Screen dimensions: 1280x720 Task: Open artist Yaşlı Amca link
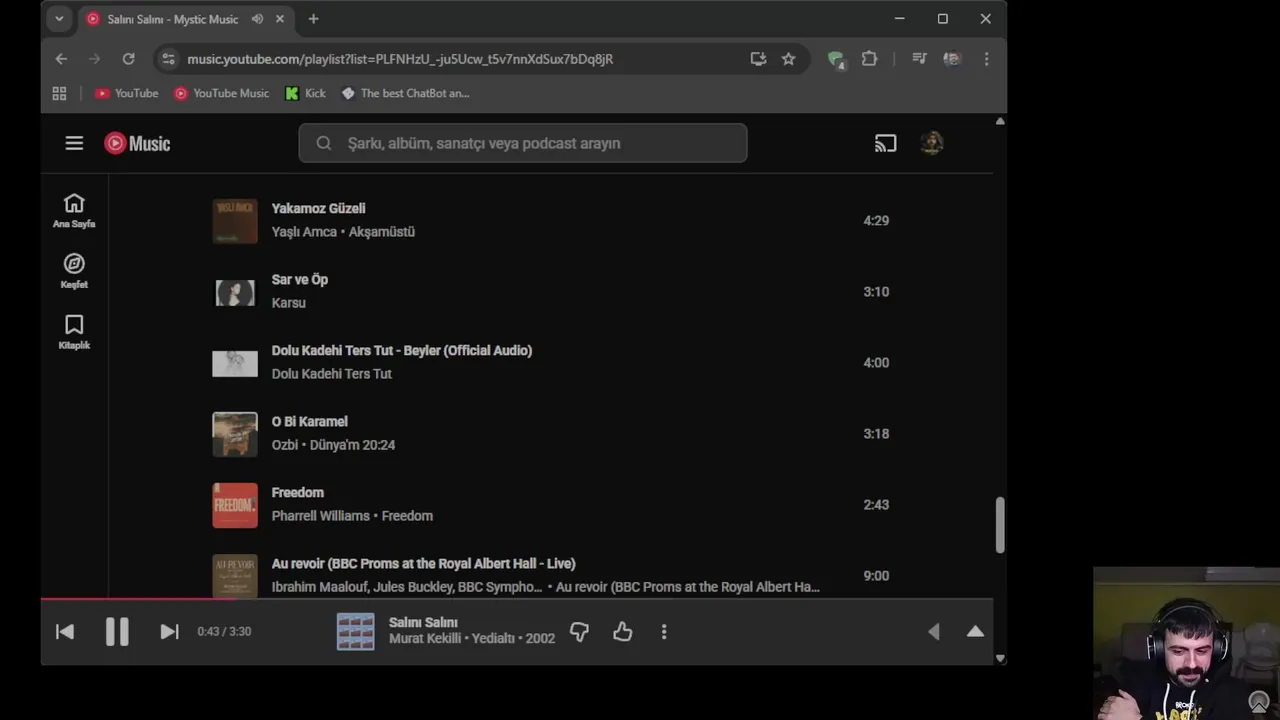[x=304, y=231]
